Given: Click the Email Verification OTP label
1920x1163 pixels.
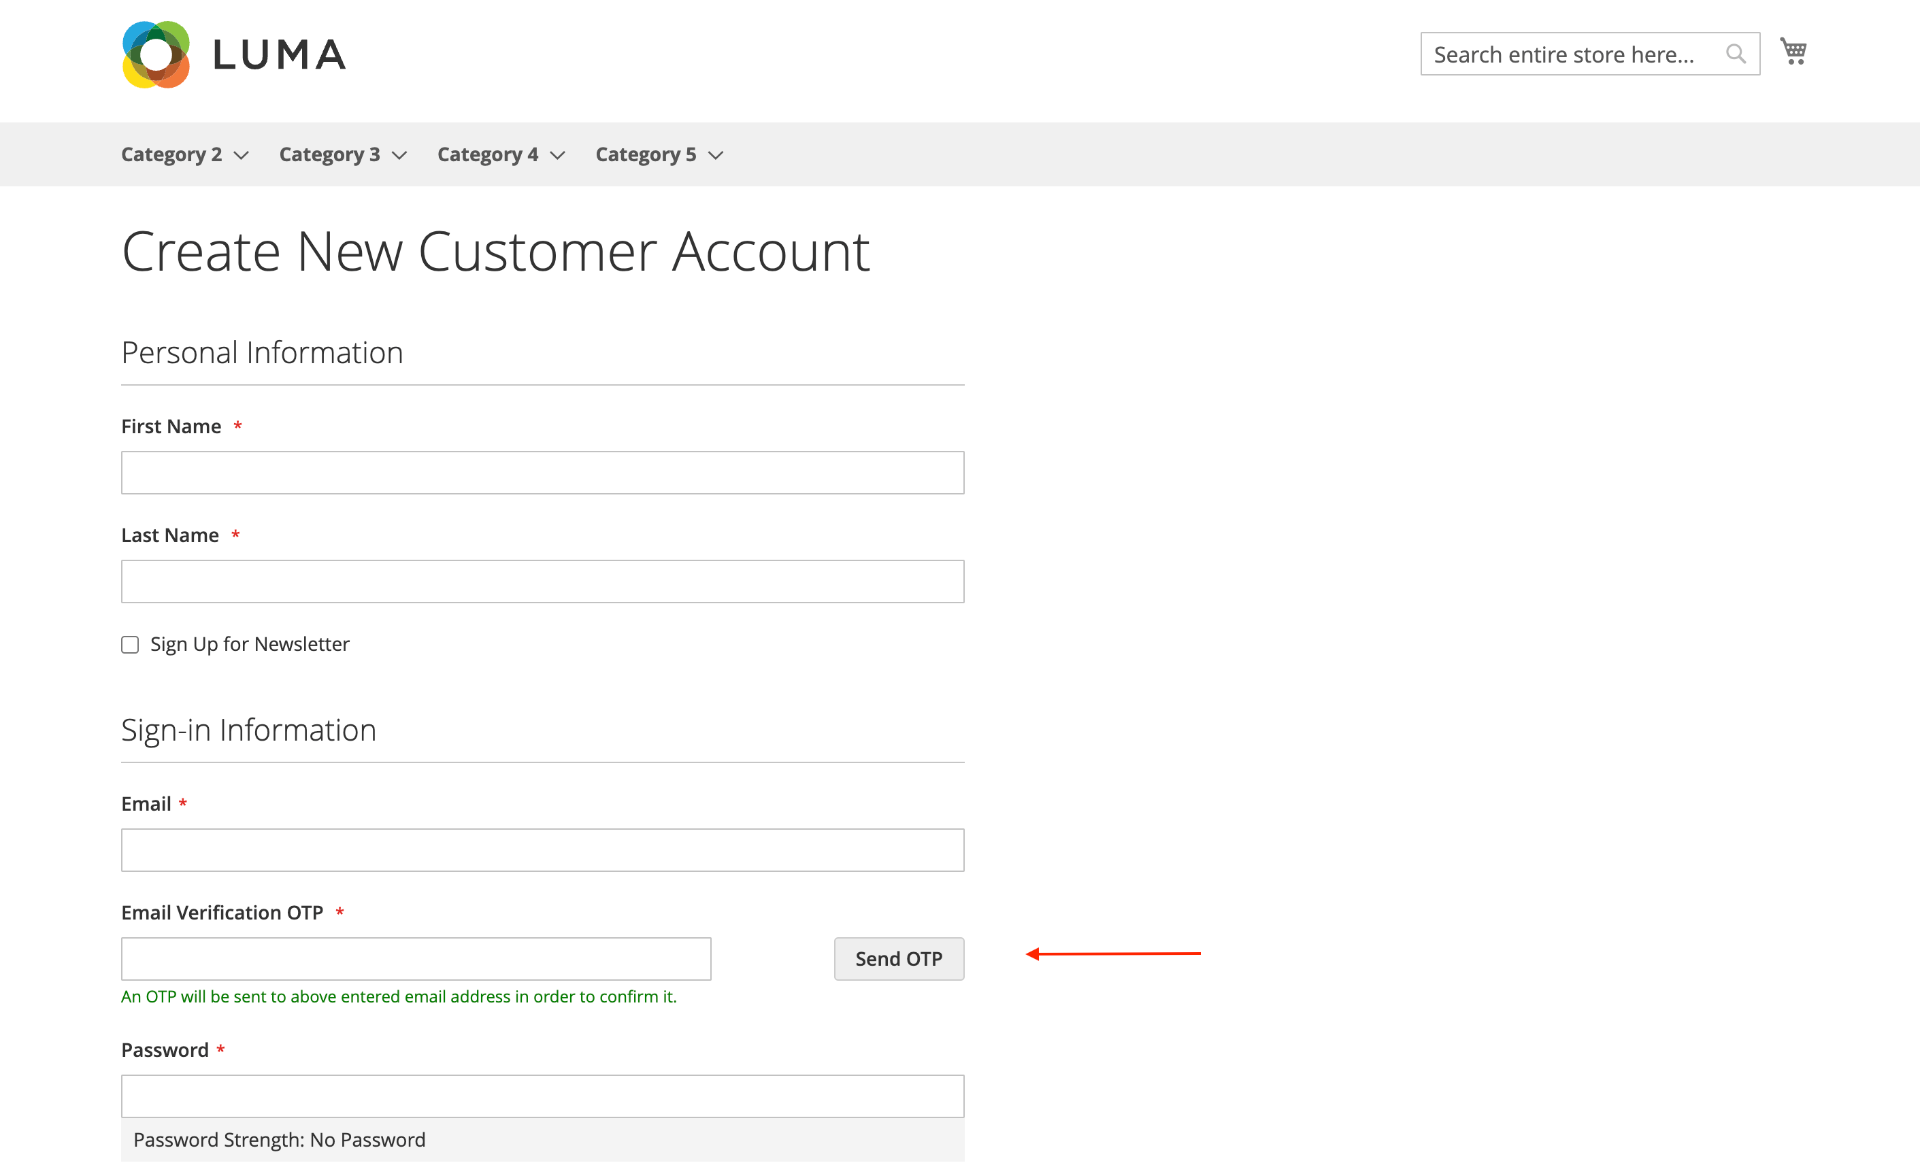Looking at the screenshot, I should (x=222, y=913).
